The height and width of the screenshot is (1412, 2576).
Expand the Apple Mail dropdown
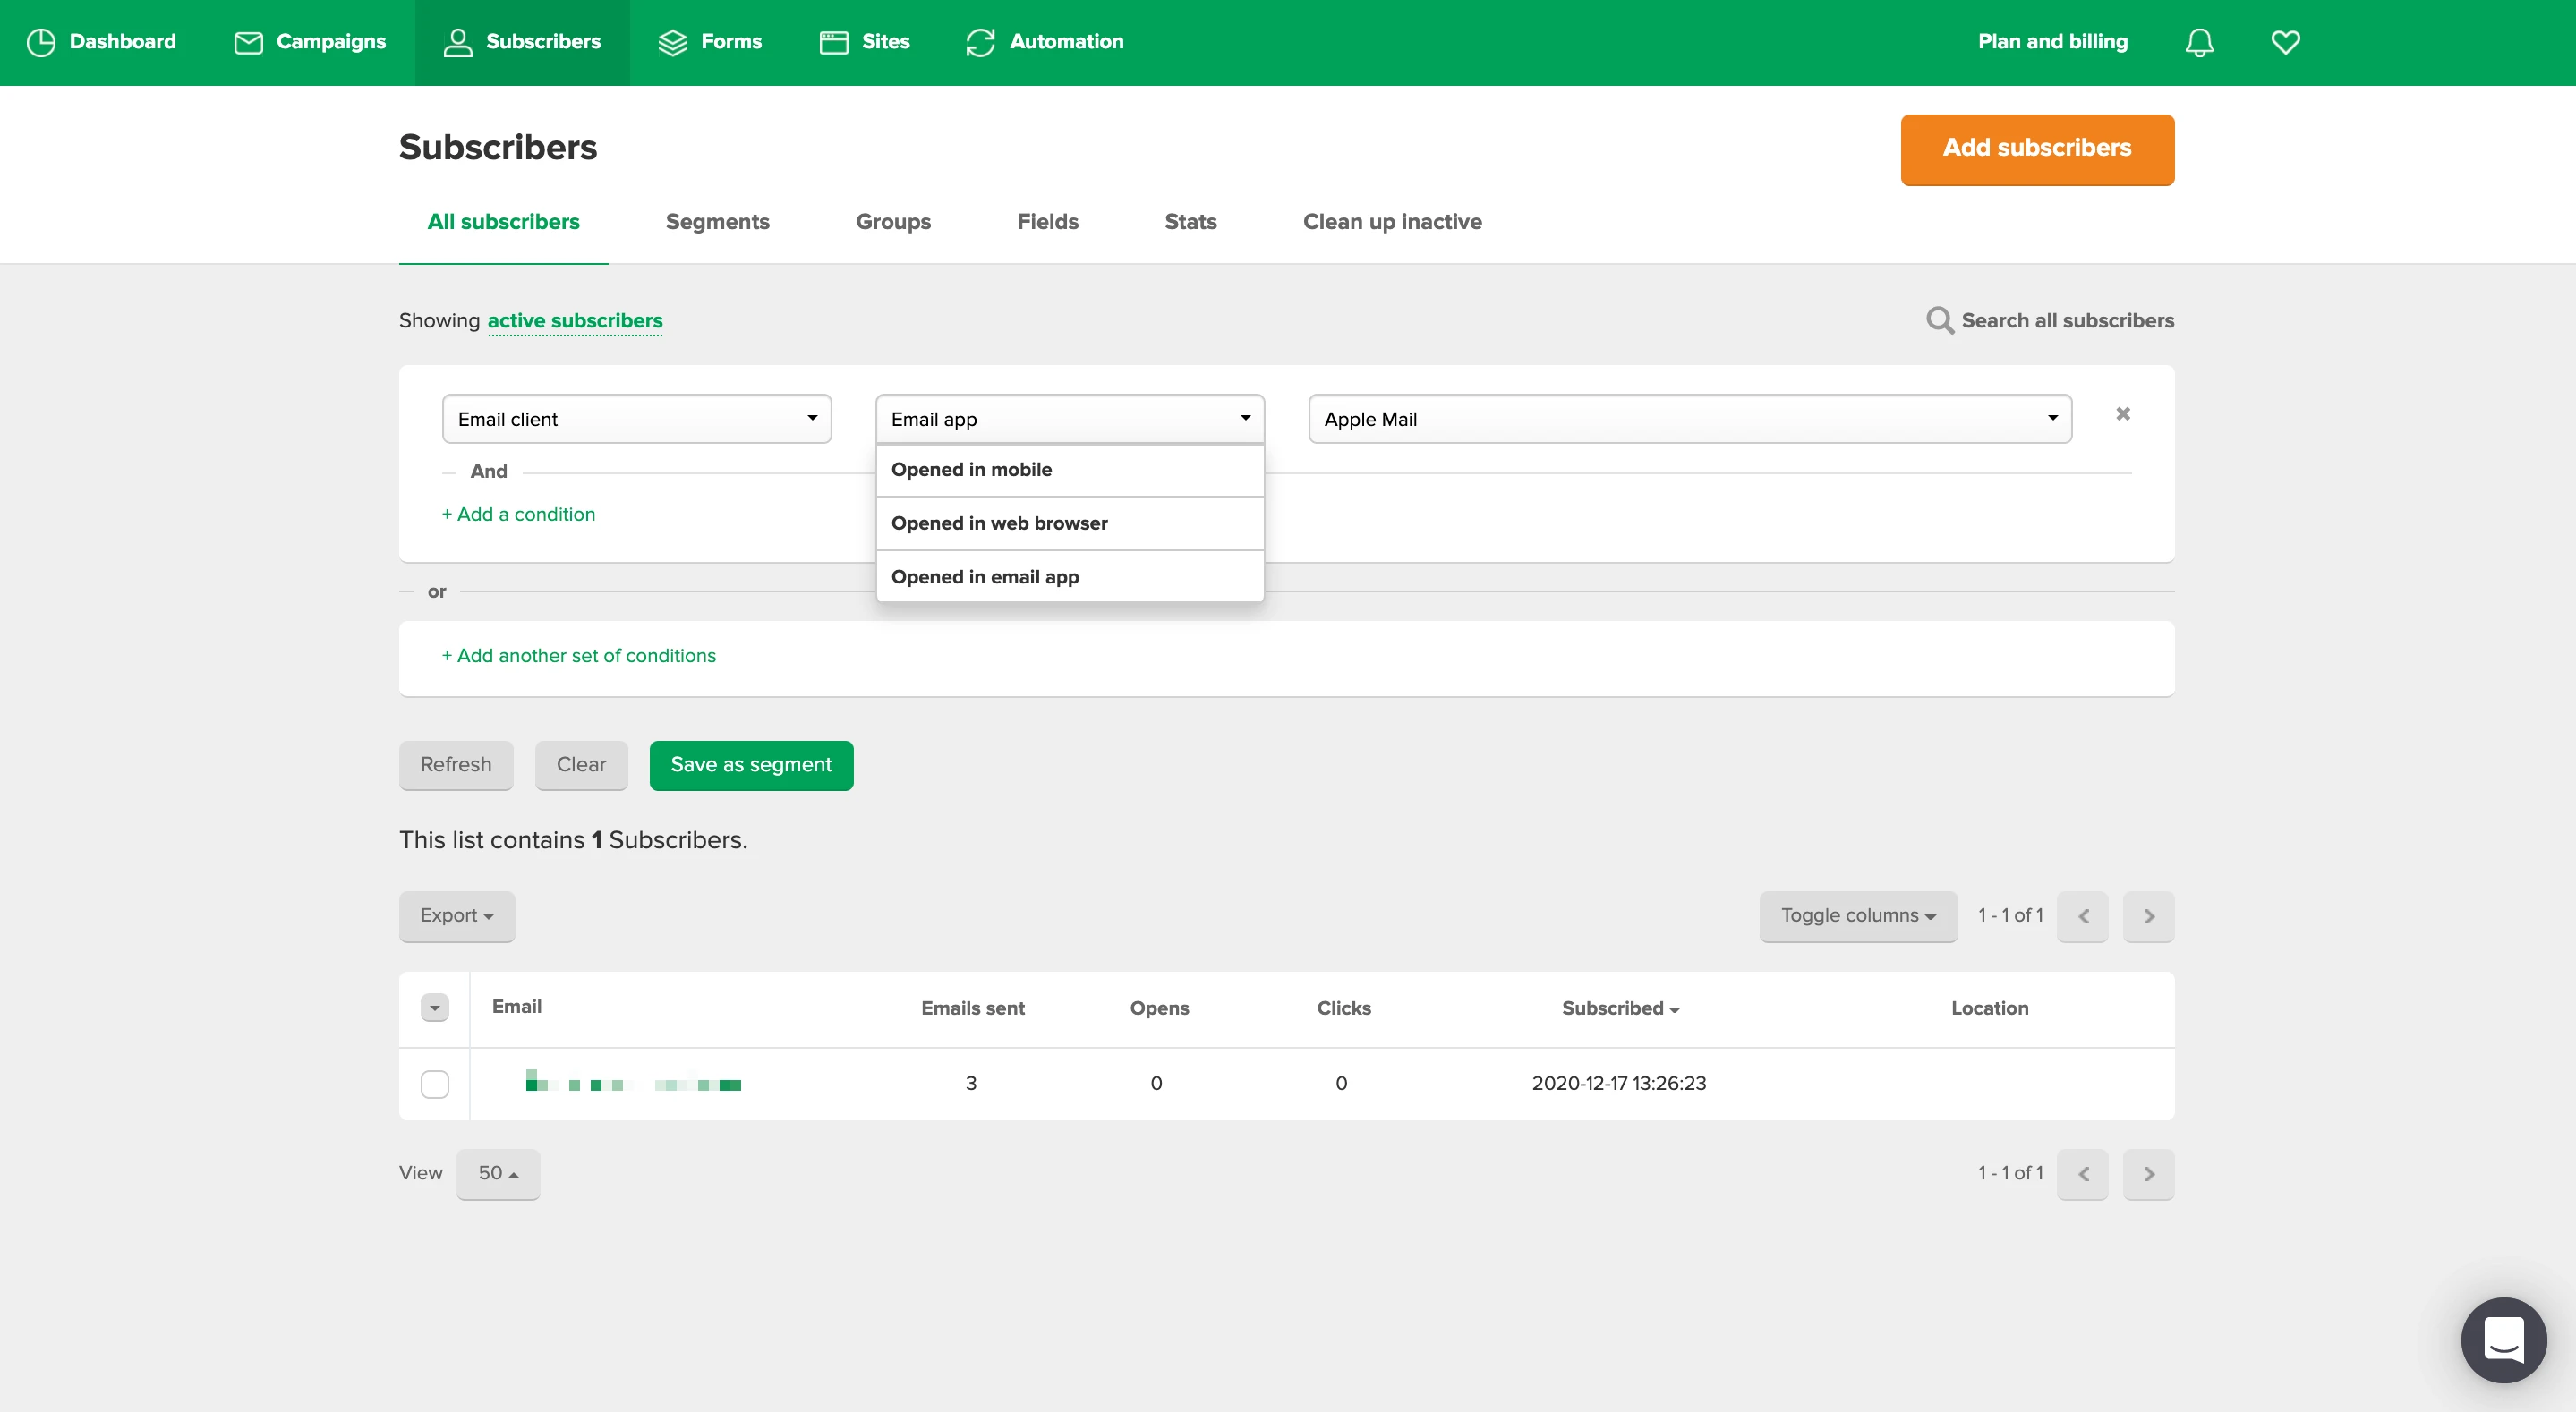[x=1690, y=419]
